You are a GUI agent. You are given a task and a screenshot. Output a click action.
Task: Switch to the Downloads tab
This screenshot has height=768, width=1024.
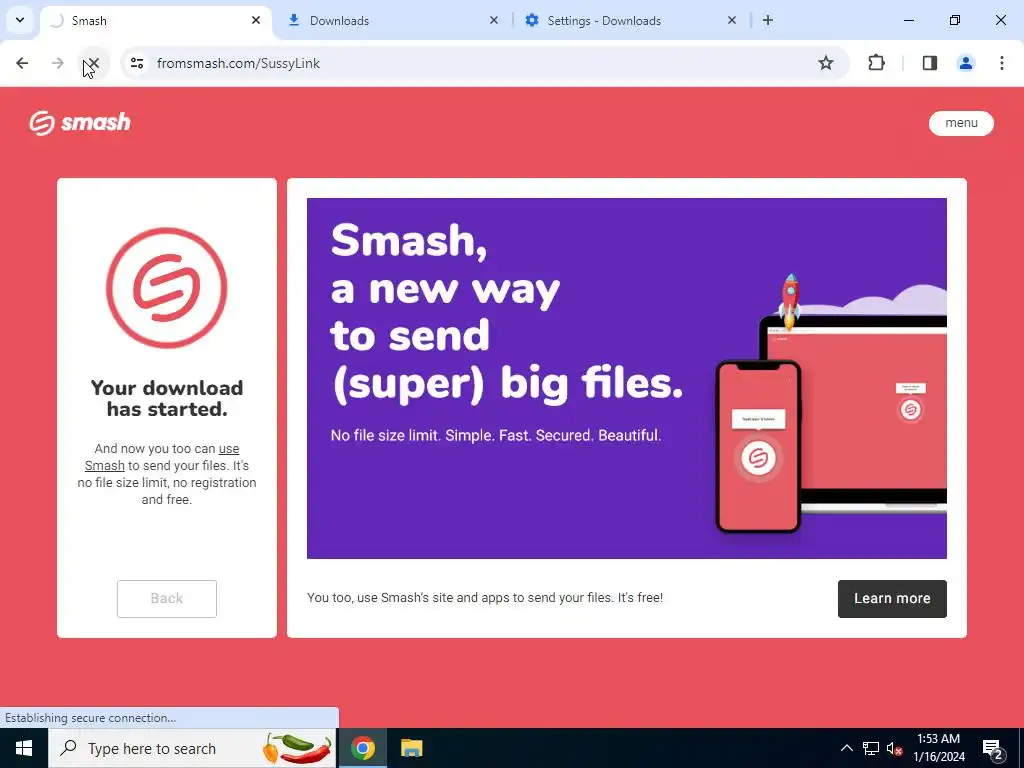coord(393,21)
